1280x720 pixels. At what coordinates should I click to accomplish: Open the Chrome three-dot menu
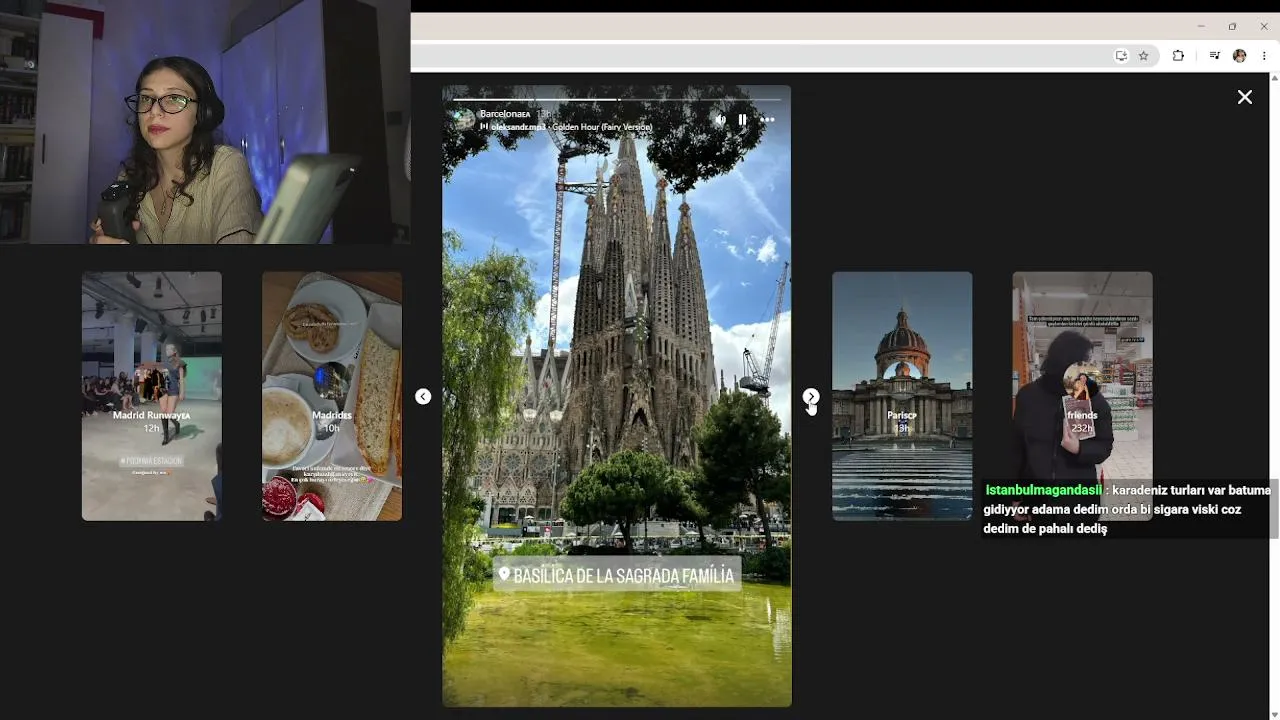1264,56
